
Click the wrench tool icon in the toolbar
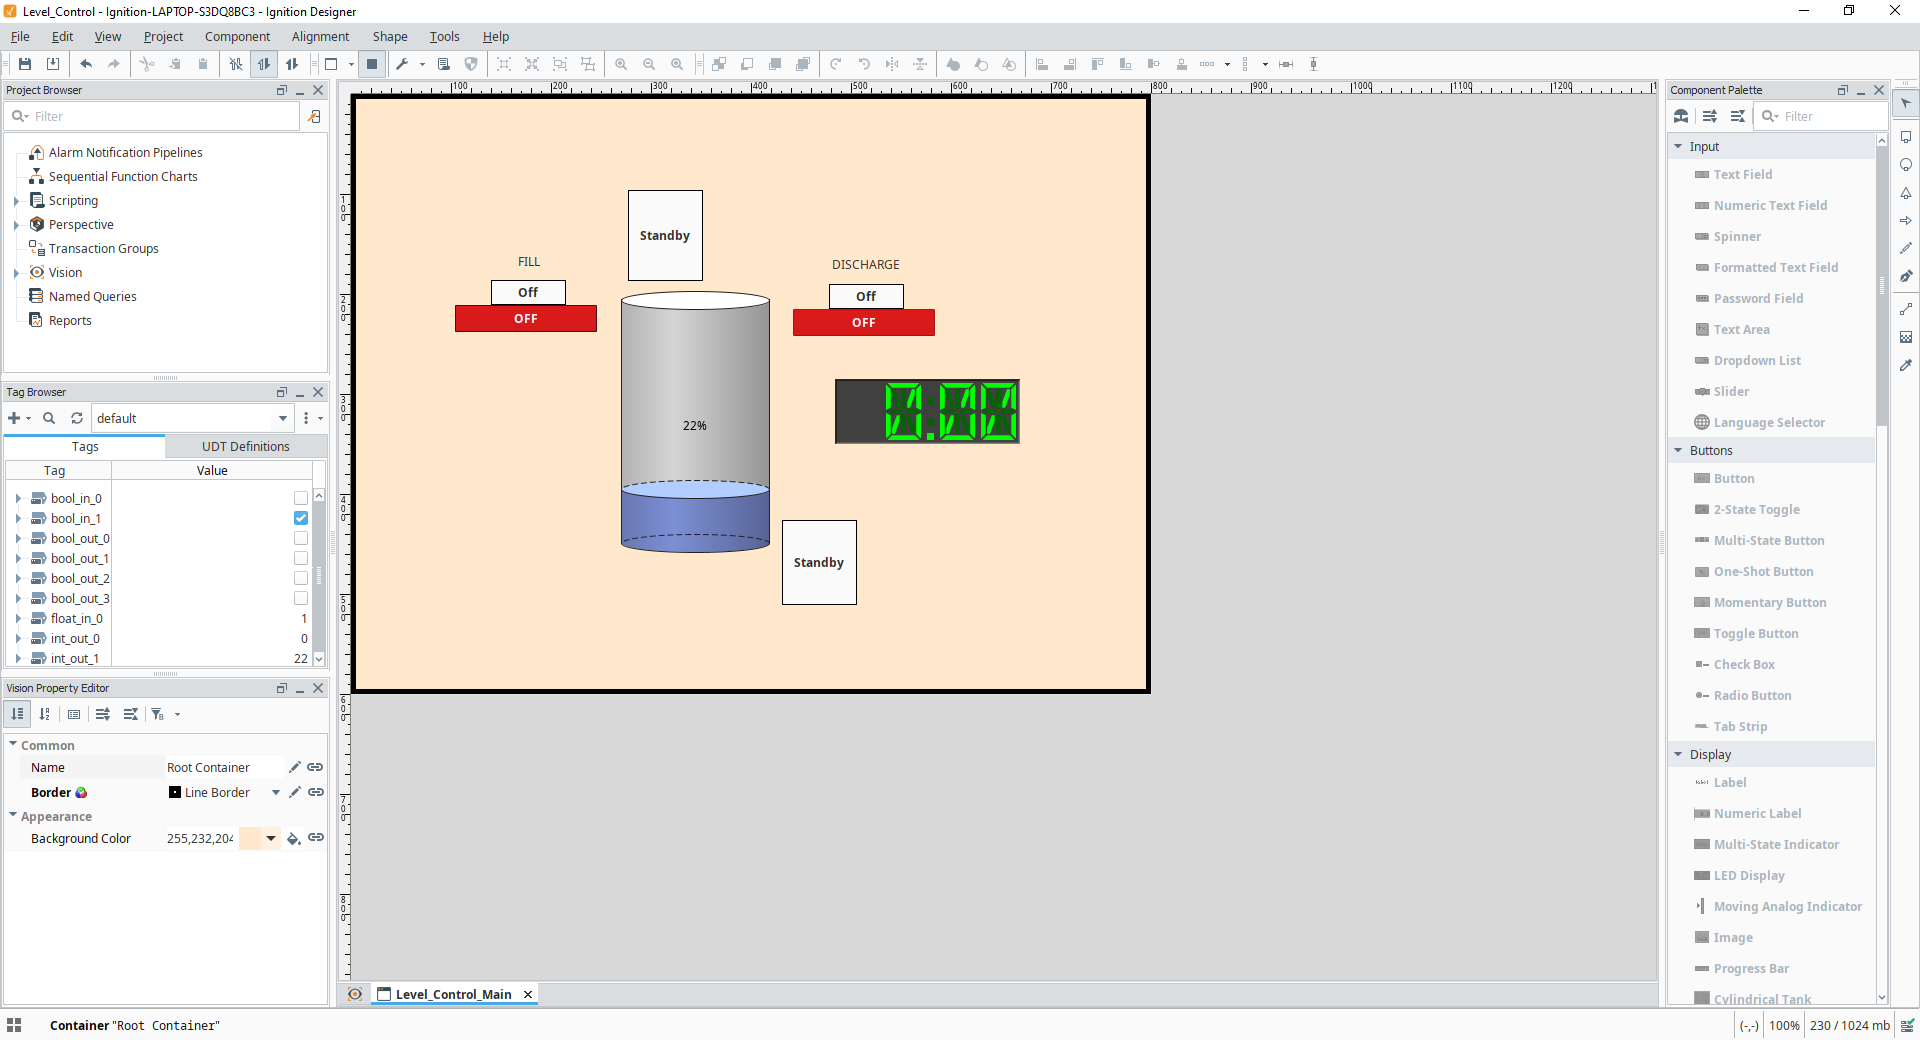coord(402,64)
